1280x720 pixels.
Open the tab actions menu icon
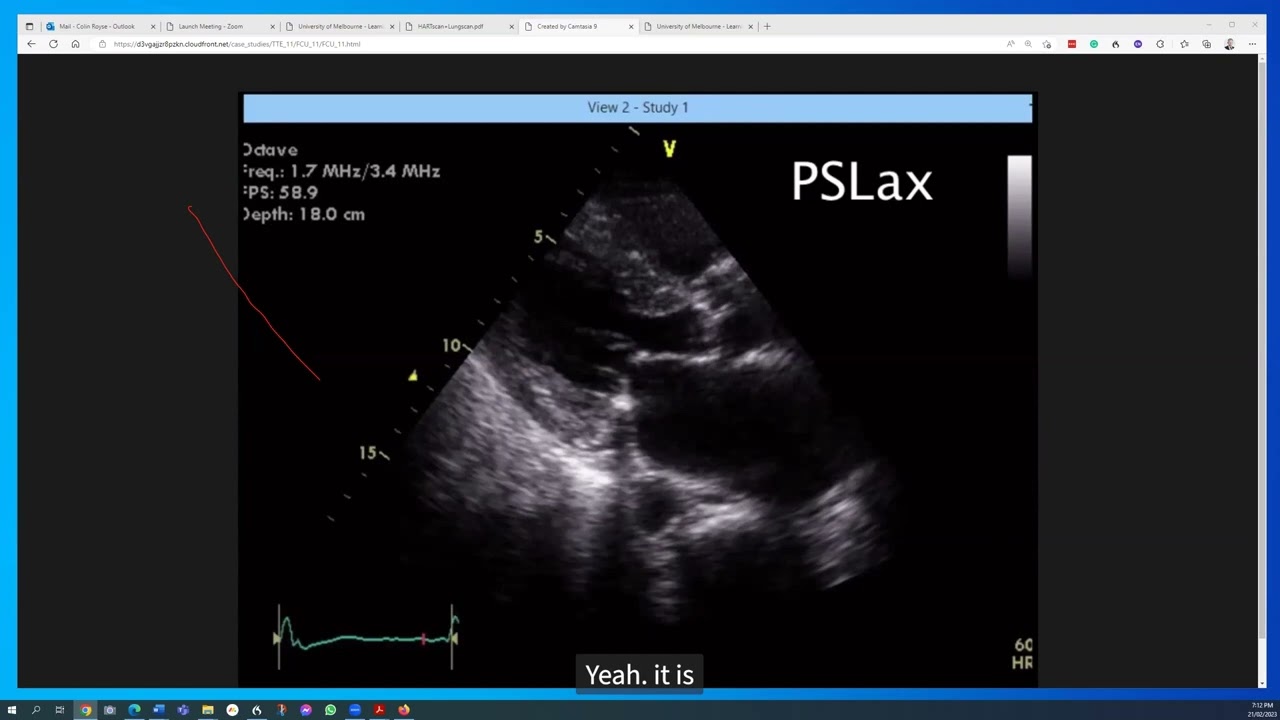pyautogui.click(x=29, y=26)
